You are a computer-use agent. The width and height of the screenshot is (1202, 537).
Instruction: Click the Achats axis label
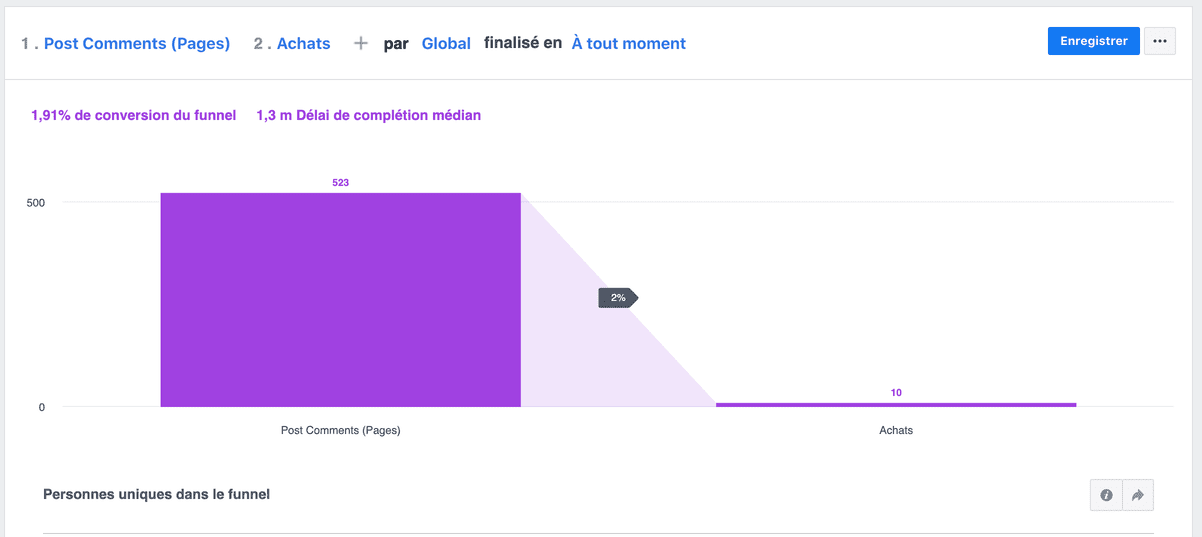[x=896, y=431]
